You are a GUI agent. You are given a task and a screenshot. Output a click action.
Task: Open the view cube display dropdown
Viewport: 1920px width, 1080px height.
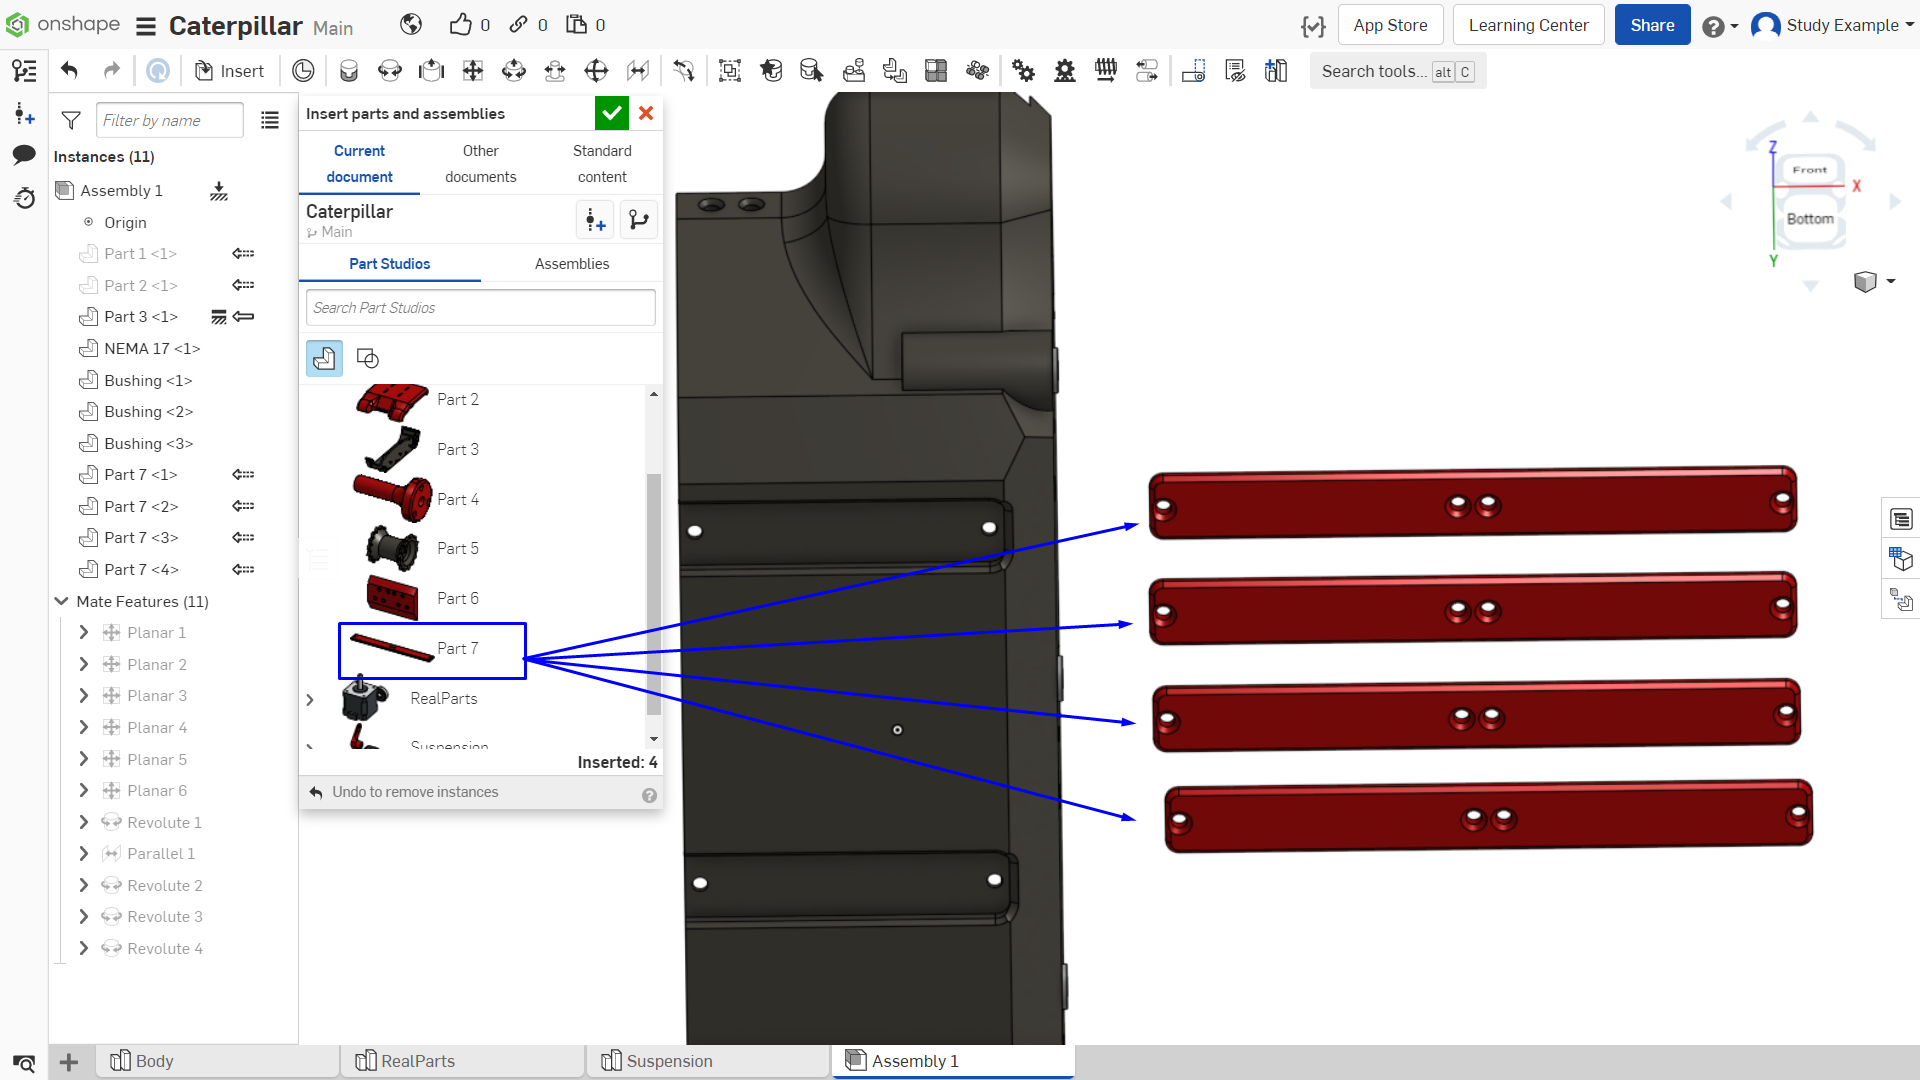click(x=1875, y=282)
